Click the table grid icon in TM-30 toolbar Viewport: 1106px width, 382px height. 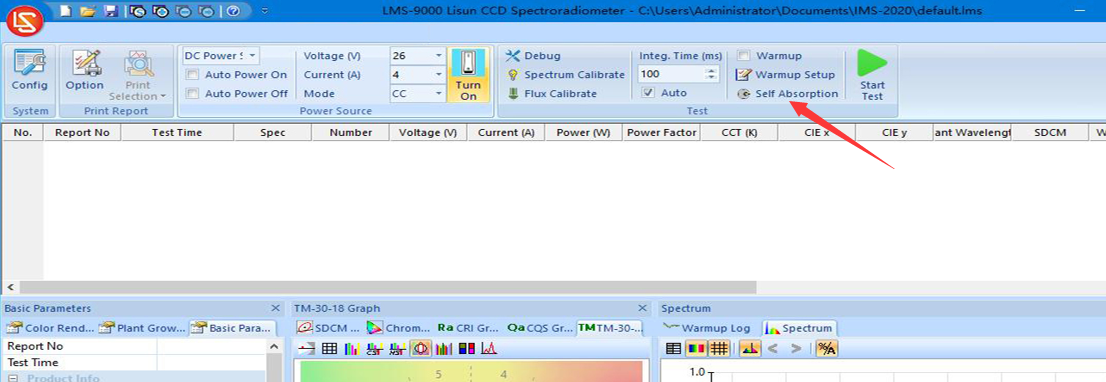click(x=329, y=348)
